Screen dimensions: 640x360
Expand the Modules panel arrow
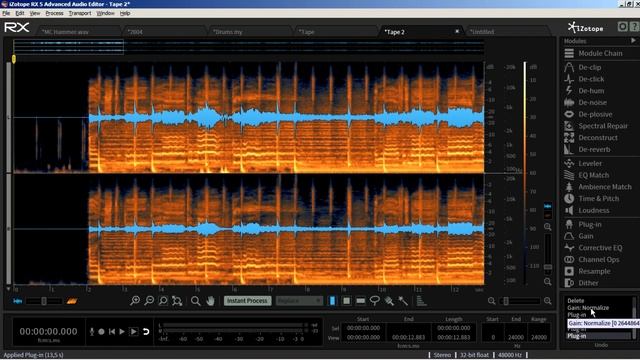633,41
